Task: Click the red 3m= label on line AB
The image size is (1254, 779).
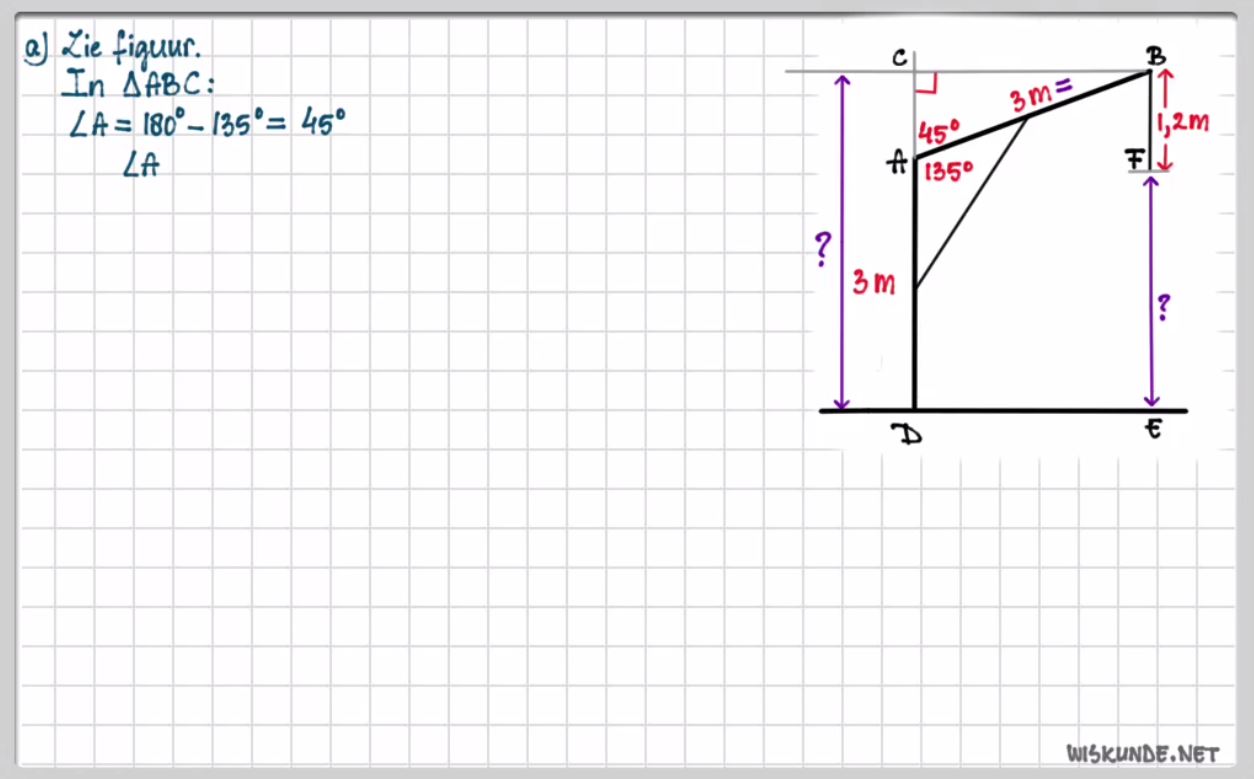Action: (1040, 95)
